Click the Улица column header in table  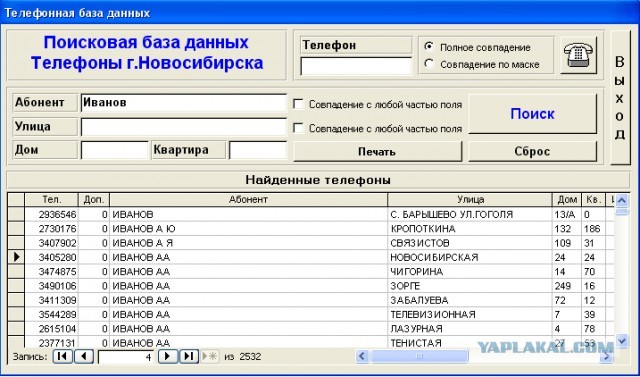pos(470,200)
